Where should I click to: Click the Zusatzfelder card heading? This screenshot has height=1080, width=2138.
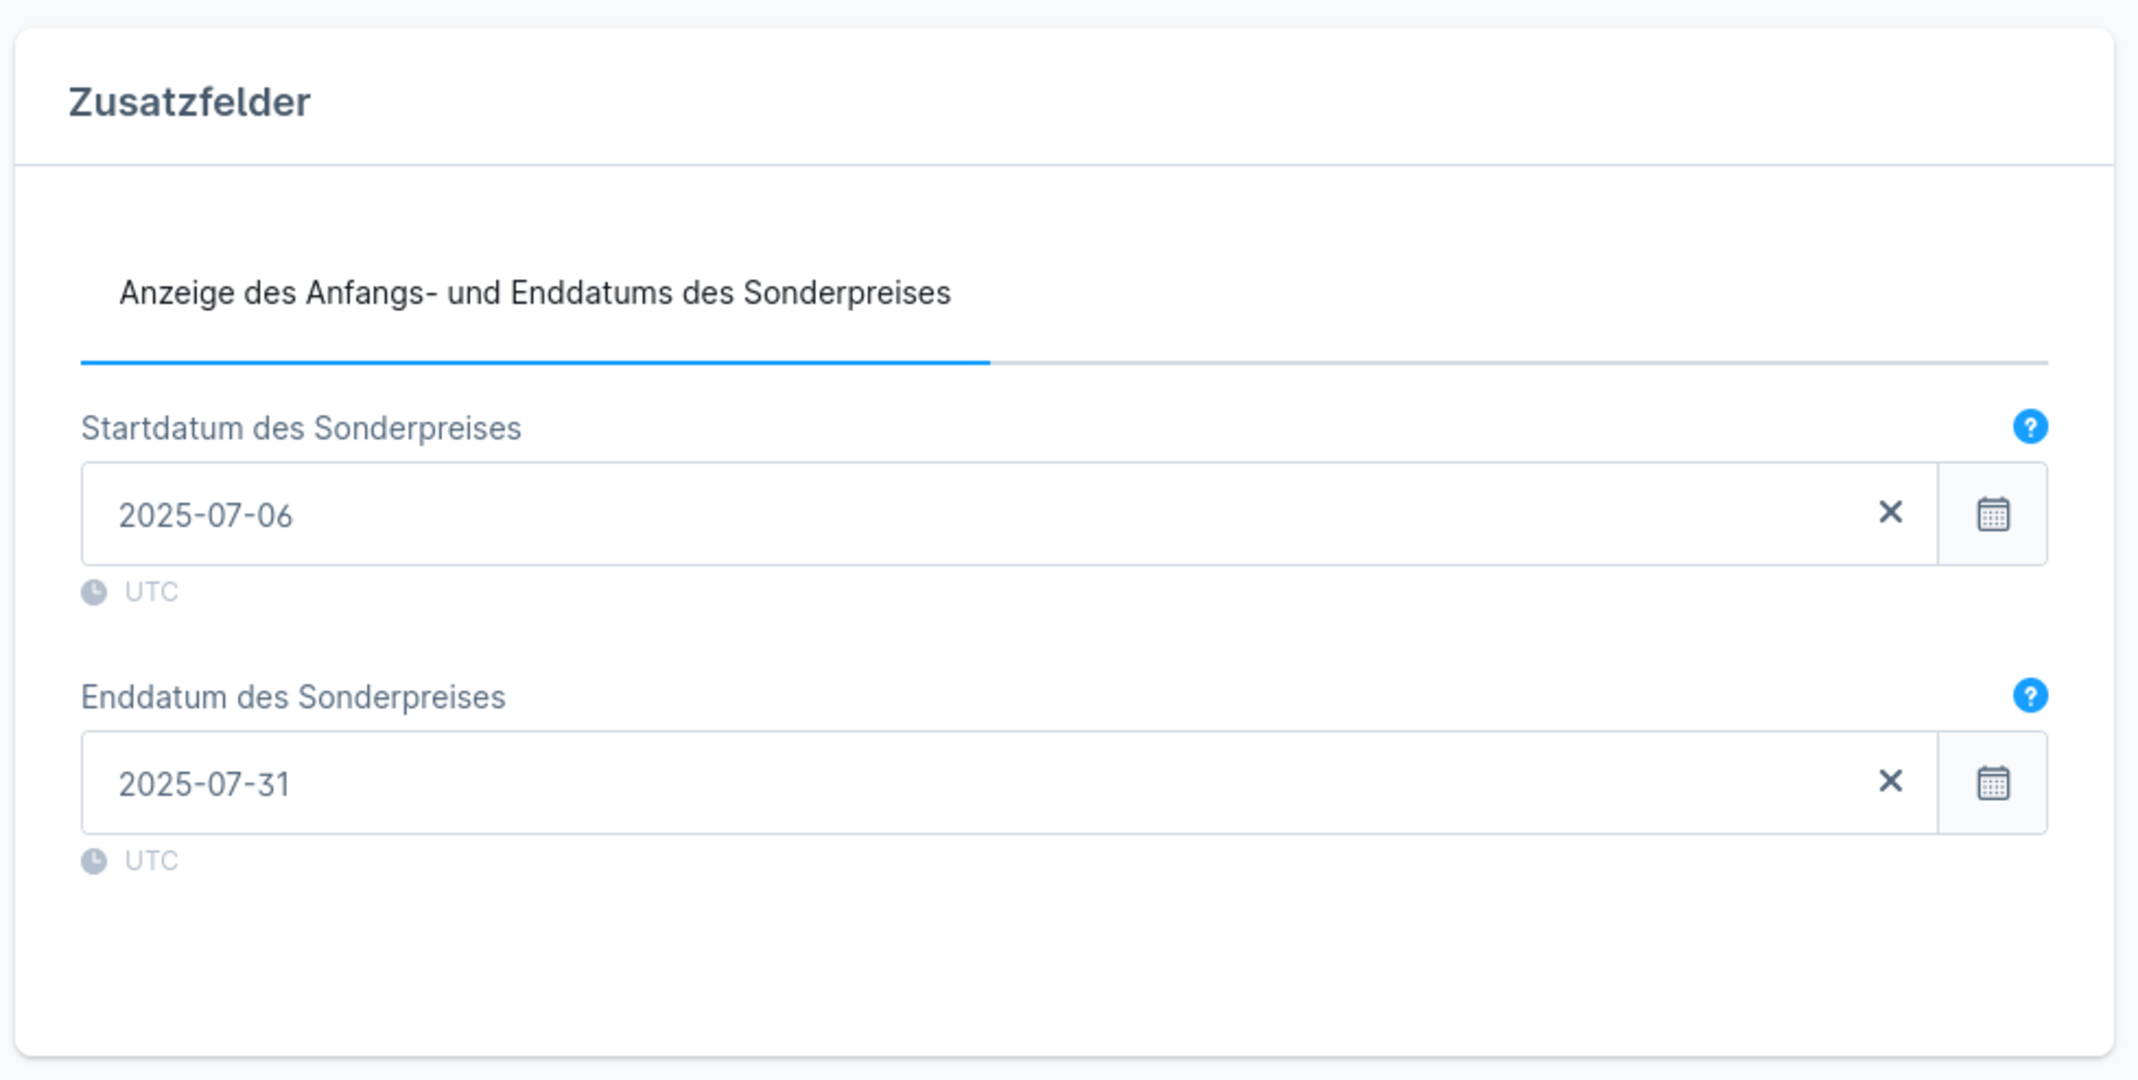tap(189, 102)
